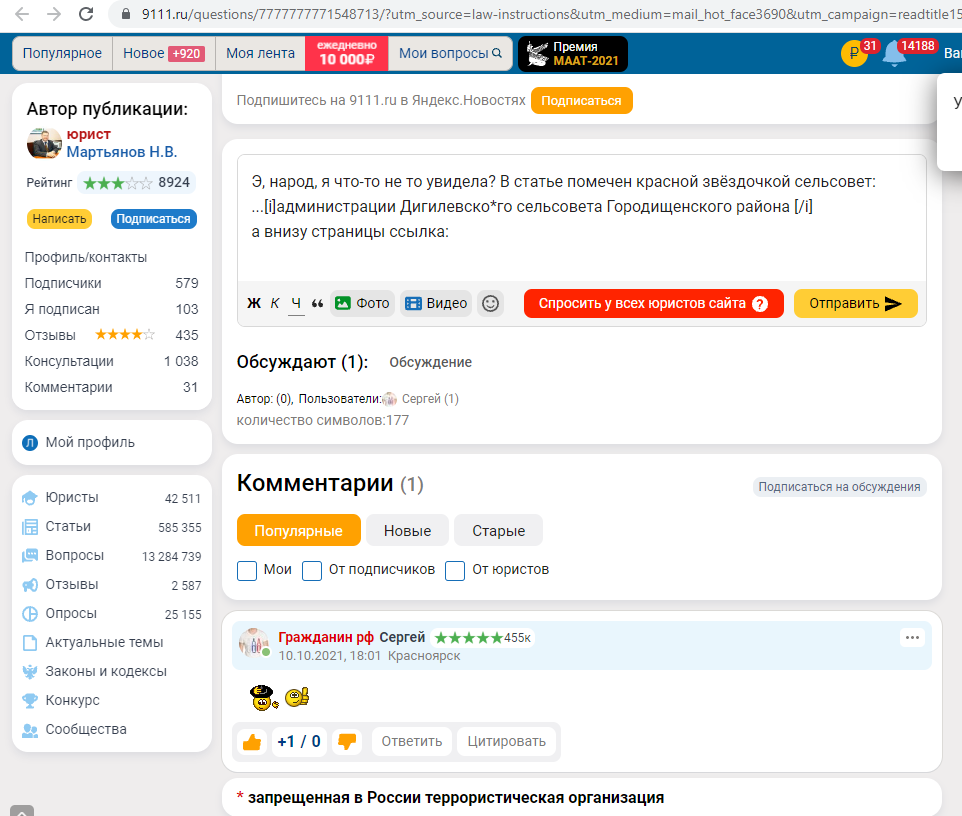Reload the page in browser

(x=87, y=14)
